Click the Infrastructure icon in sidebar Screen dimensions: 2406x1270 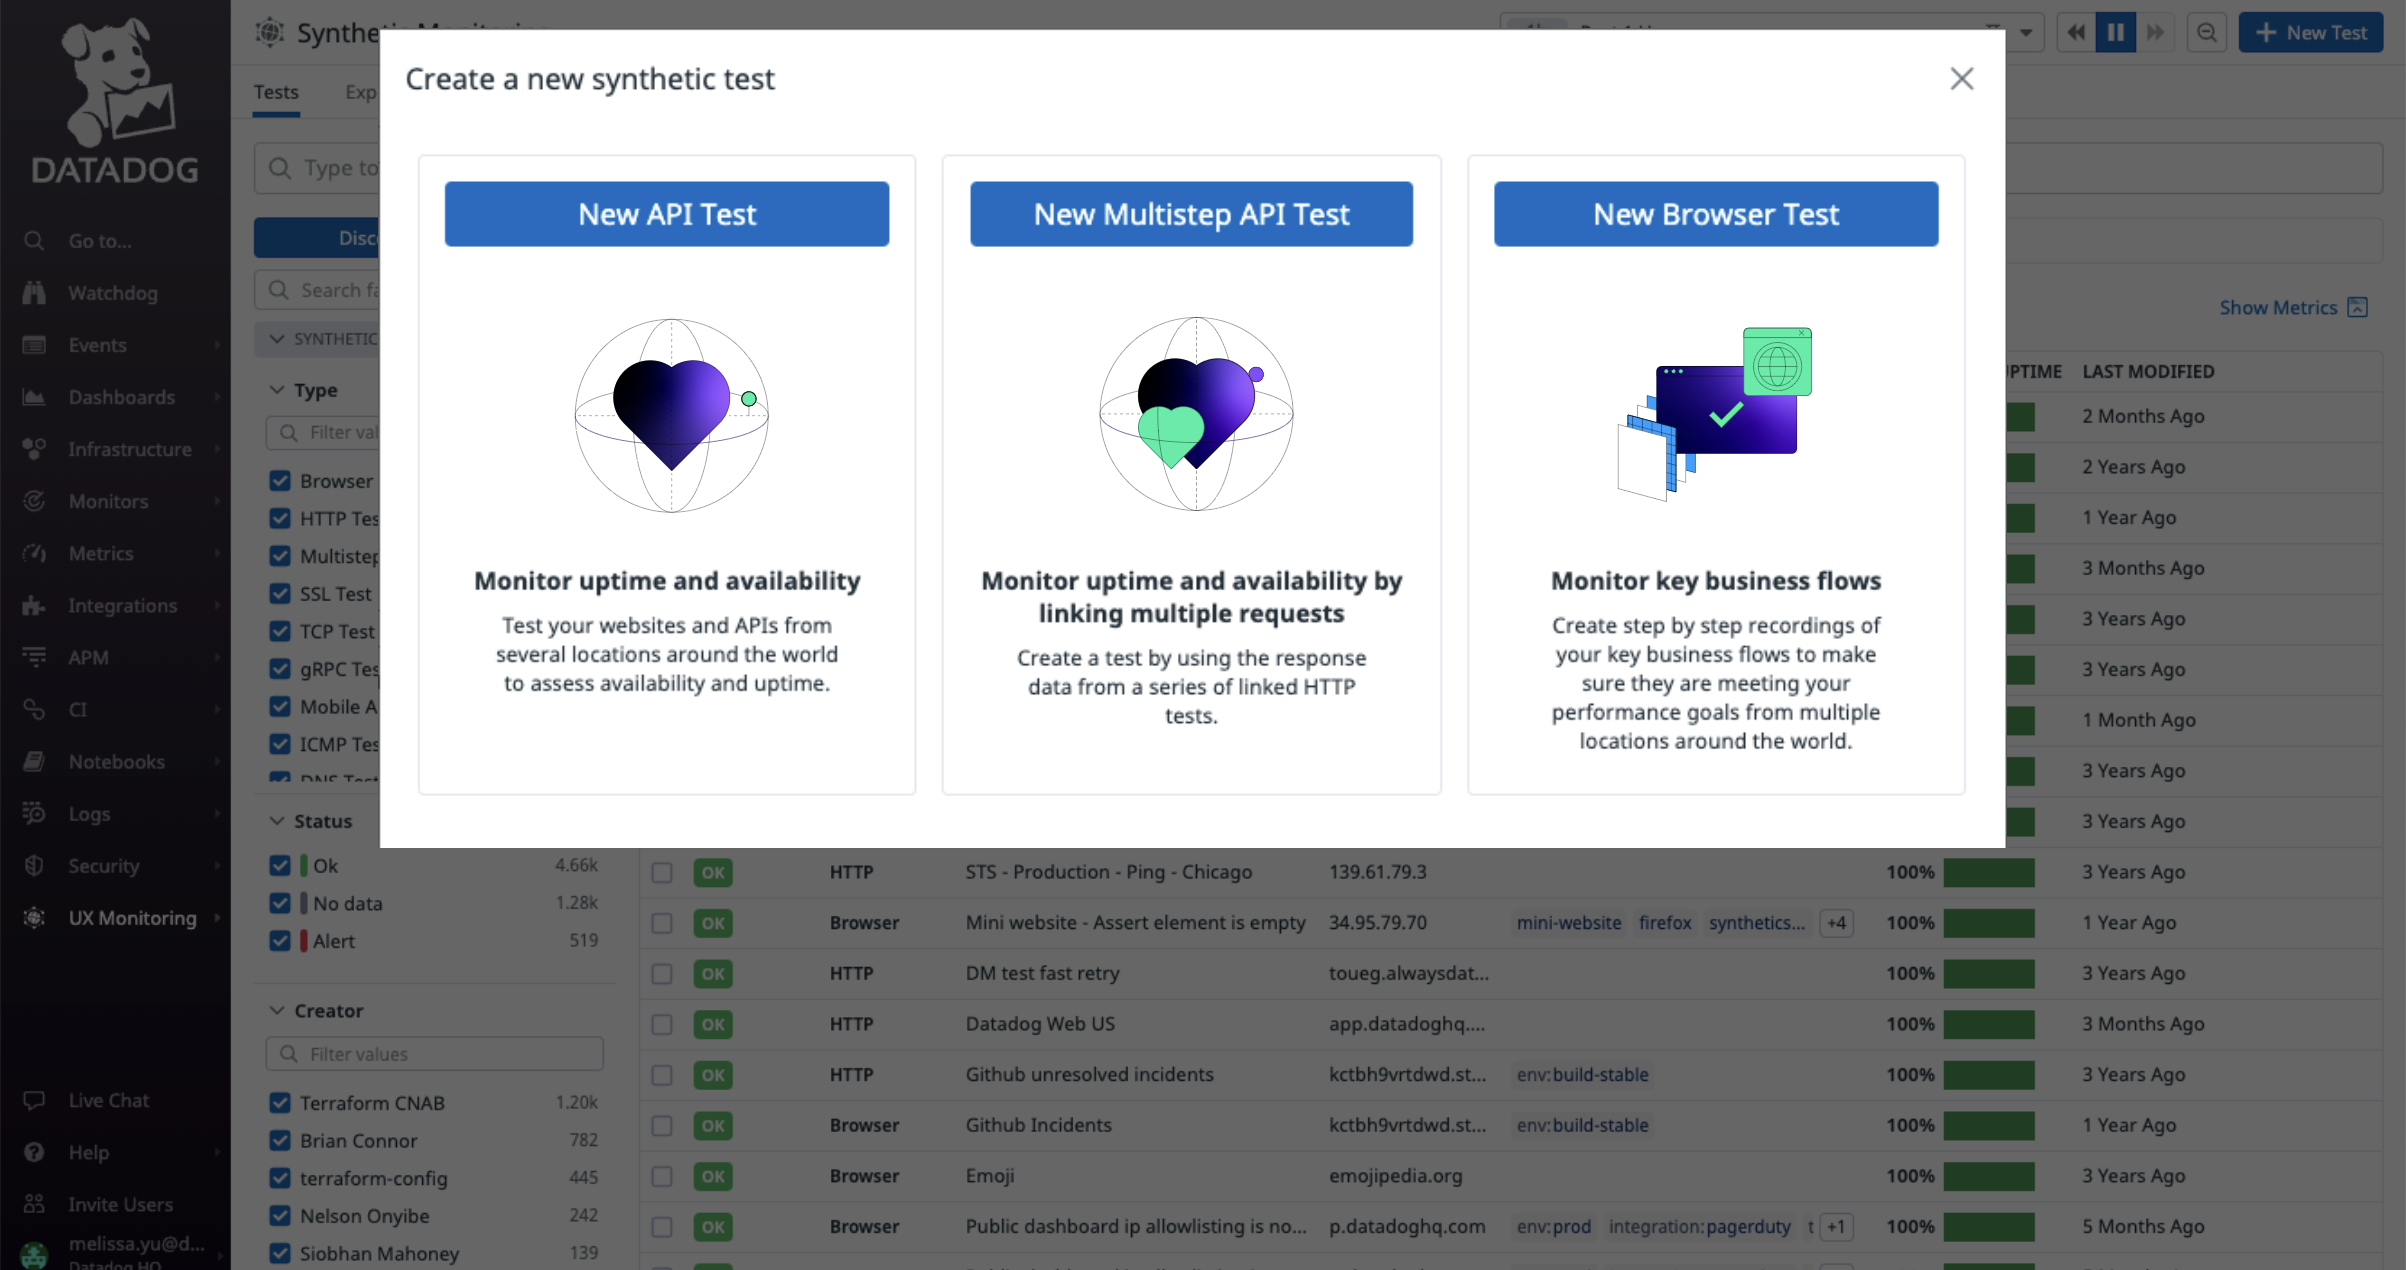(34, 449)
